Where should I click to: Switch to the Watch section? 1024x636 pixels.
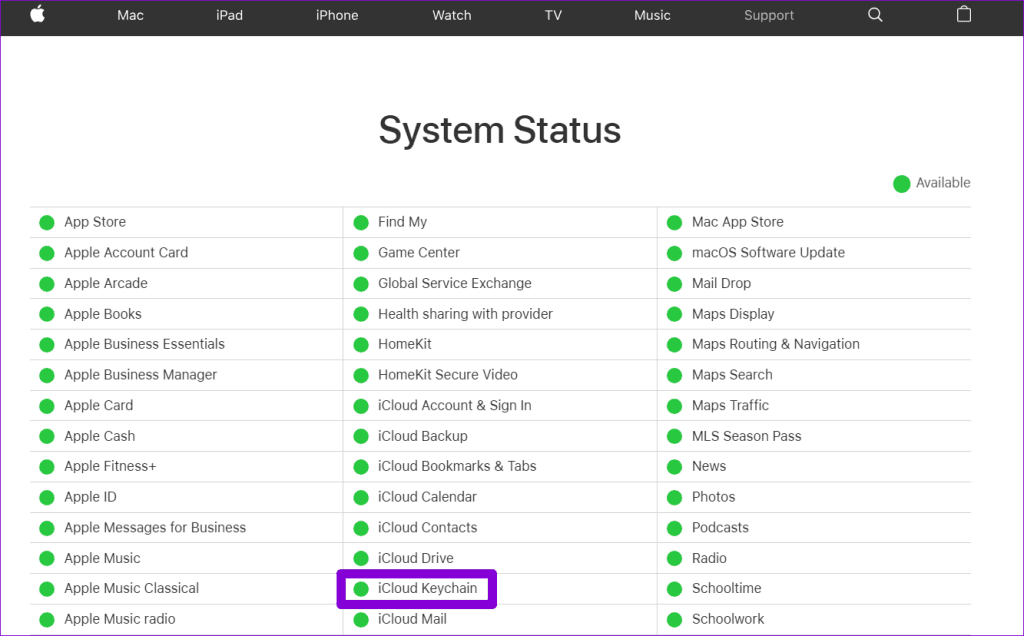[451, 15]
